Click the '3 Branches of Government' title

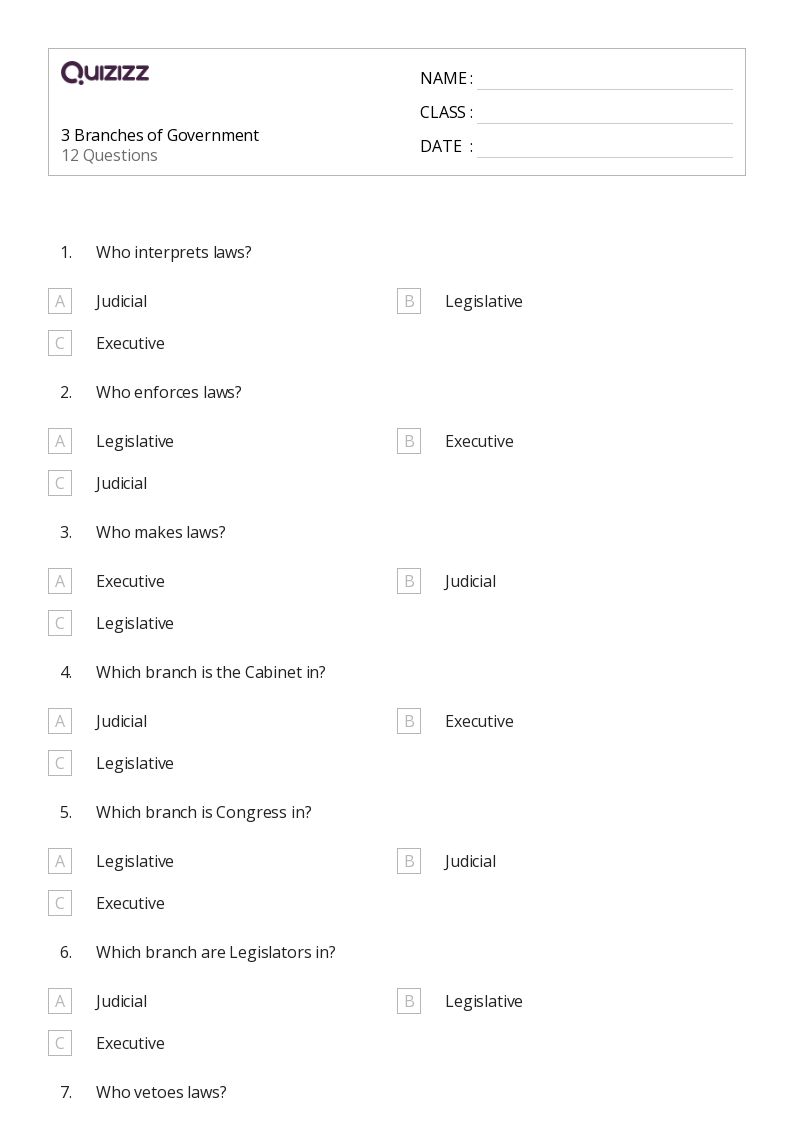pos(160,135)
